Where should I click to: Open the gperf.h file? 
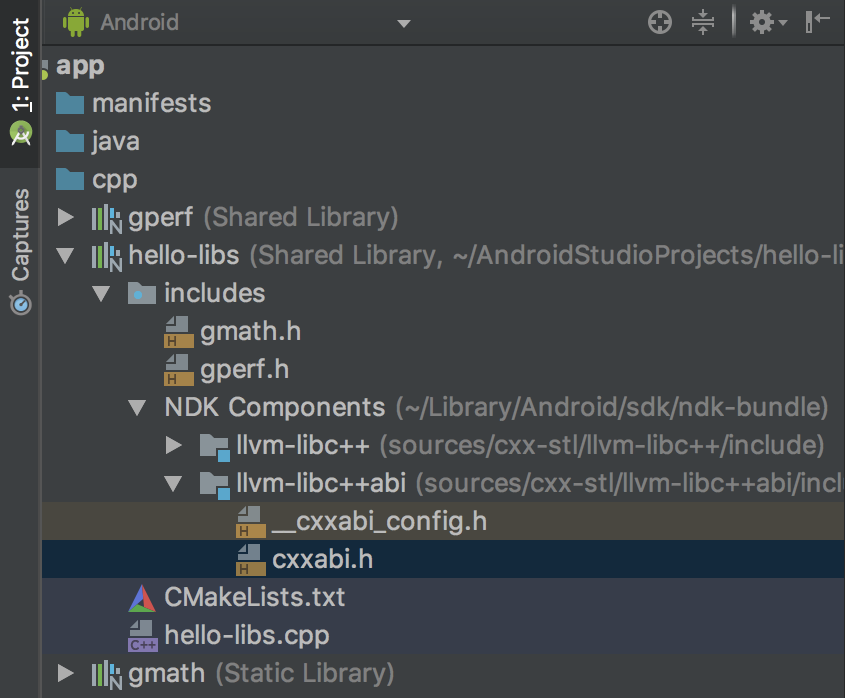[245, 370]
